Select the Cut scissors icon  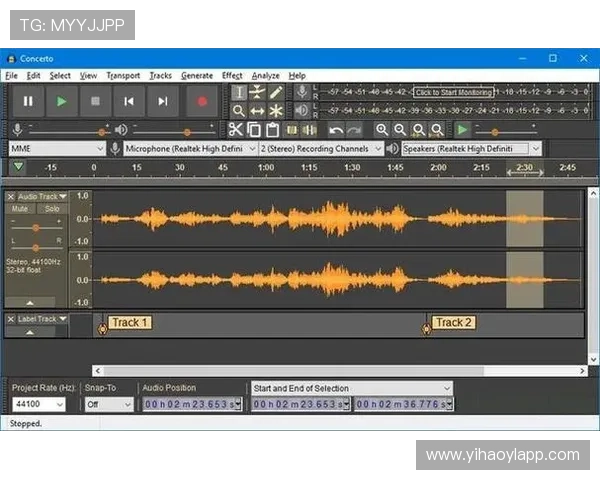(x=236, y=129)
